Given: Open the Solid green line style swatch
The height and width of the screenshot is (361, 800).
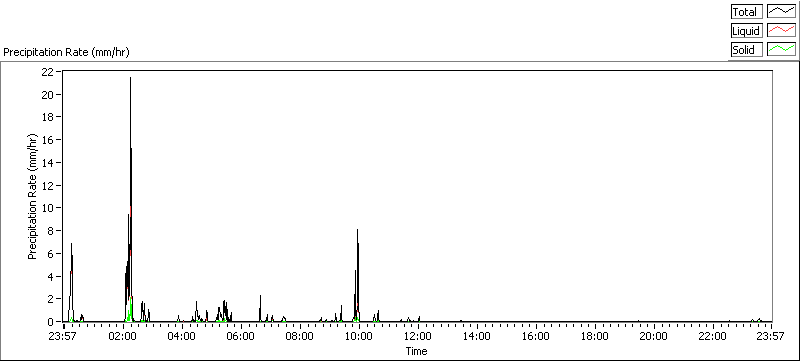Looking at the screenshot, I should pos(781,49).
